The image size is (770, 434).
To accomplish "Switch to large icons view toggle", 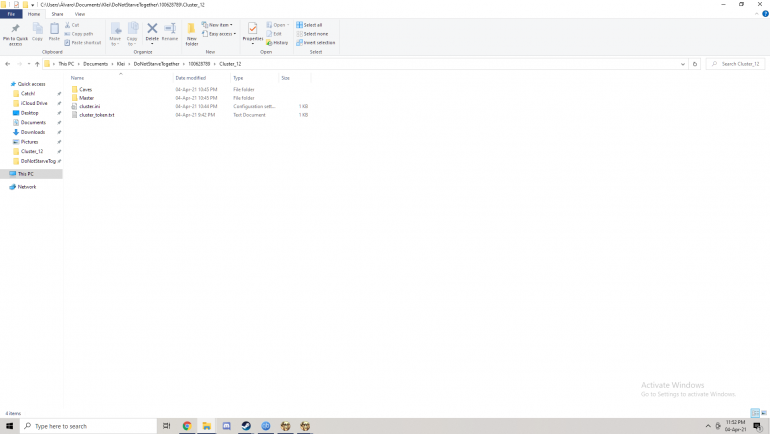I will click(763, 412).
